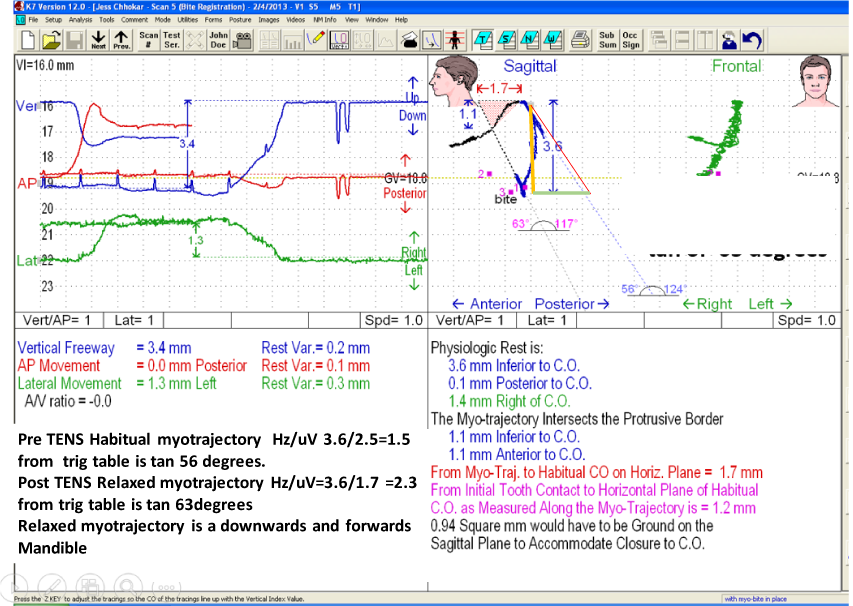Click the blue undo arrow icon

751,41
